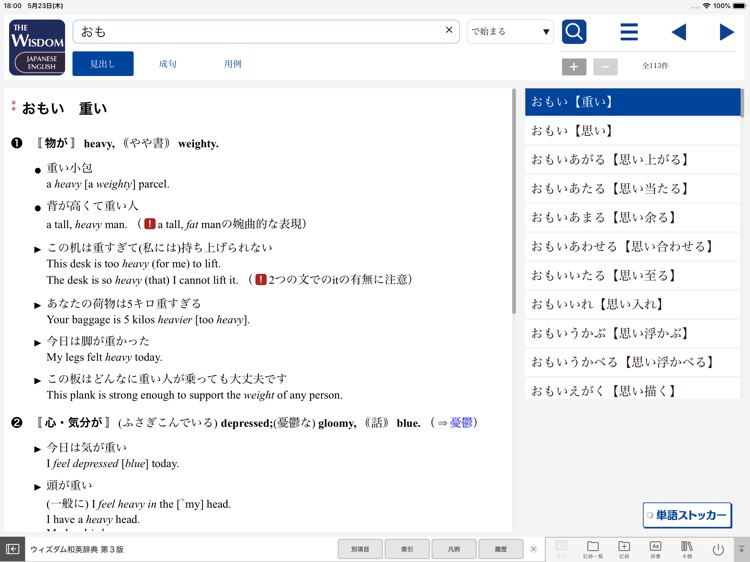Select おもいあたる【思い当たる】 entry

632,188
